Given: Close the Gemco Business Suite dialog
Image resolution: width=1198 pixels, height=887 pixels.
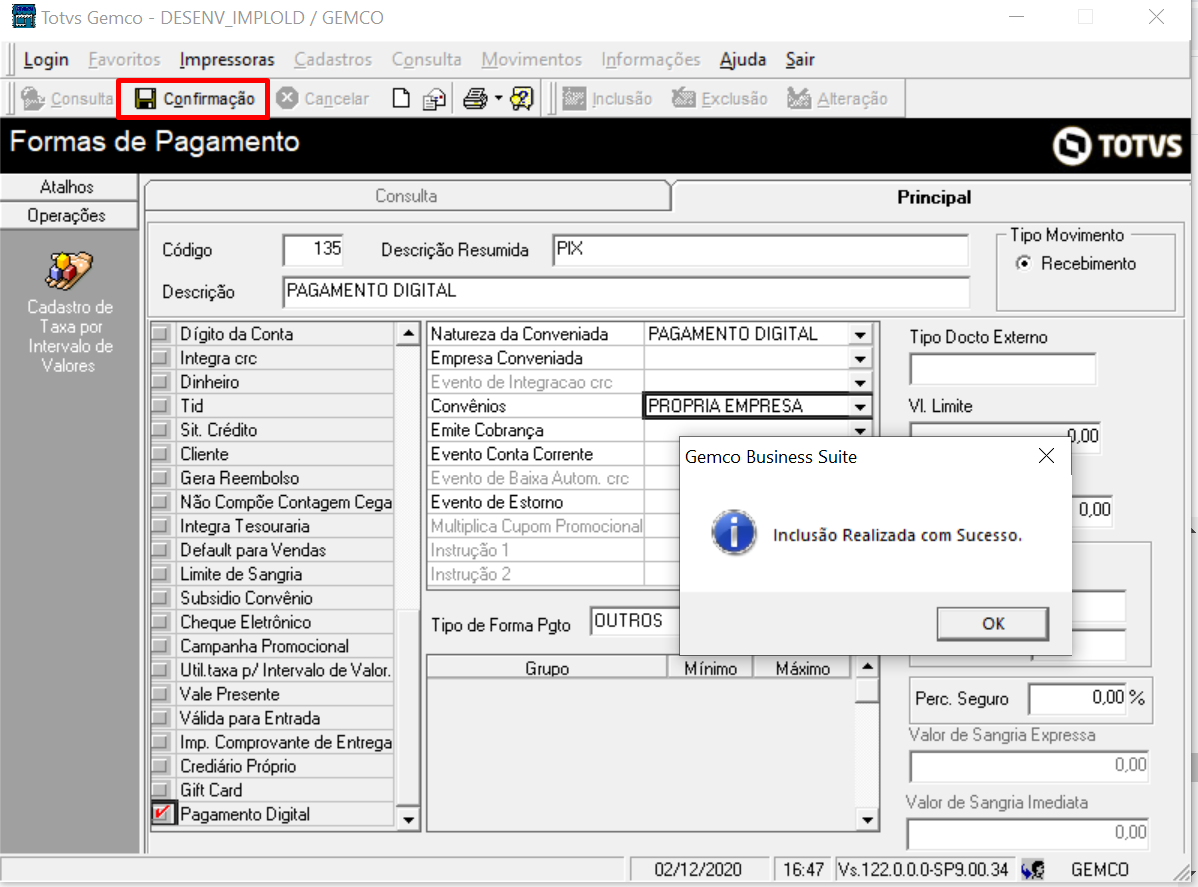Looking at the screenshot, I should [x=1047, y=456].
